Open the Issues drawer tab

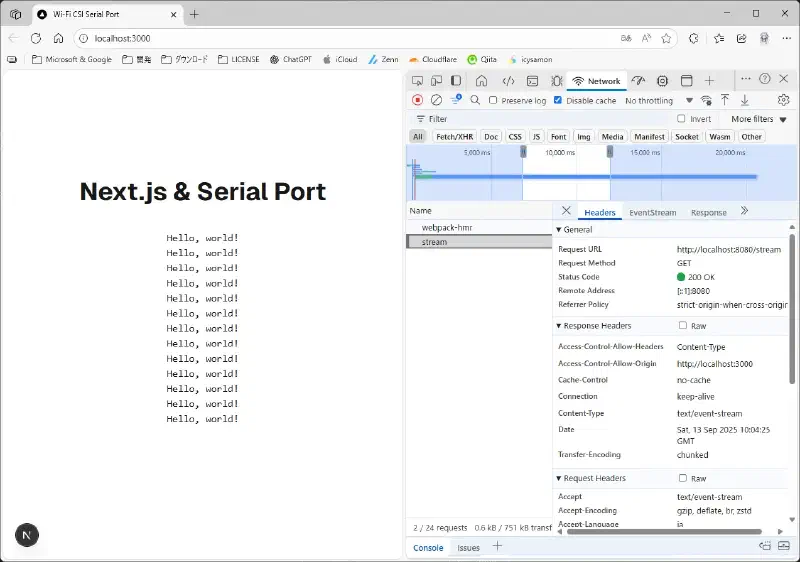pyautogui.click(x=468, y=547)
